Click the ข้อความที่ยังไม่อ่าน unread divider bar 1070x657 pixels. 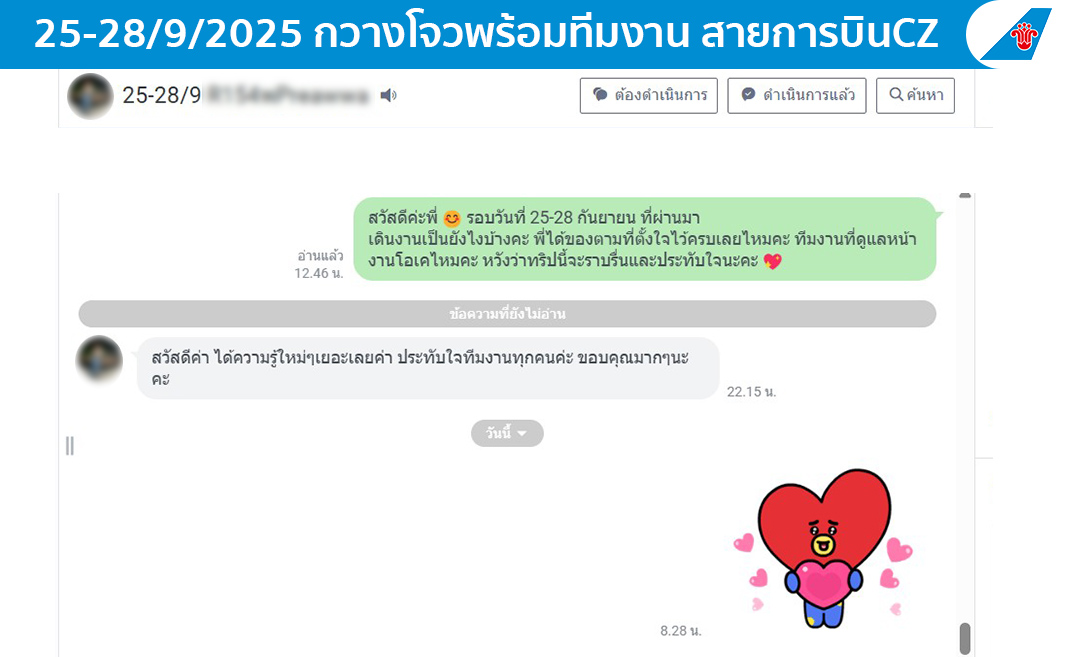(507, 314)
